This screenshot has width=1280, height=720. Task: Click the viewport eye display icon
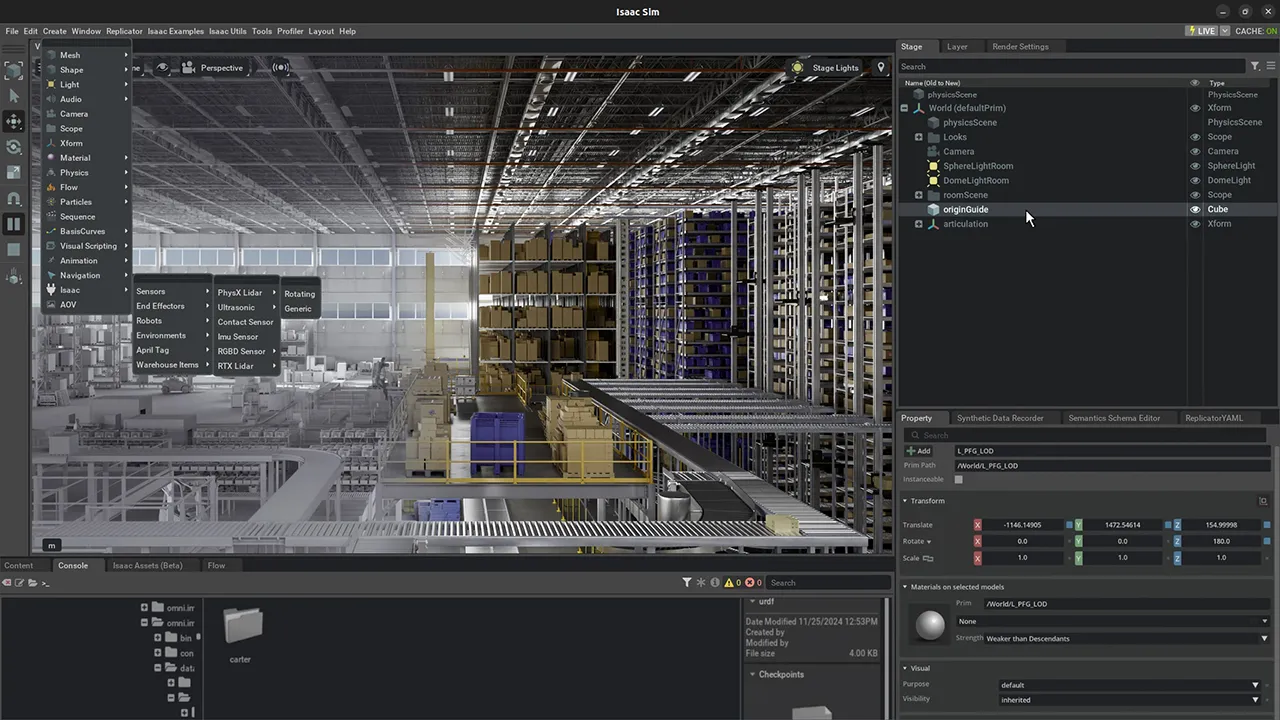pos(163,68)
